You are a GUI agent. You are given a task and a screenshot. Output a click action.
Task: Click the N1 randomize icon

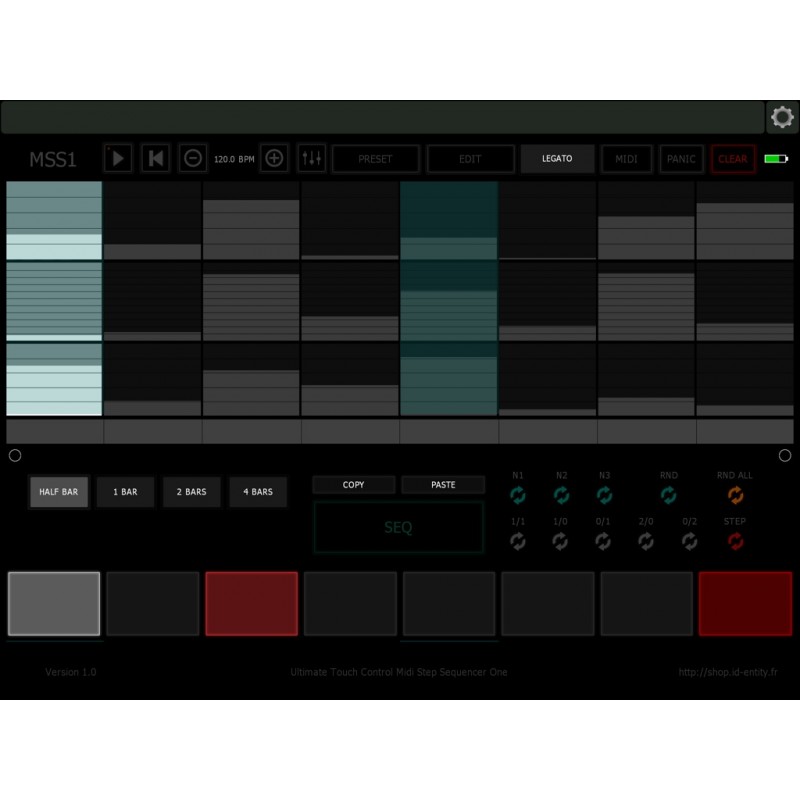[517, 494]
